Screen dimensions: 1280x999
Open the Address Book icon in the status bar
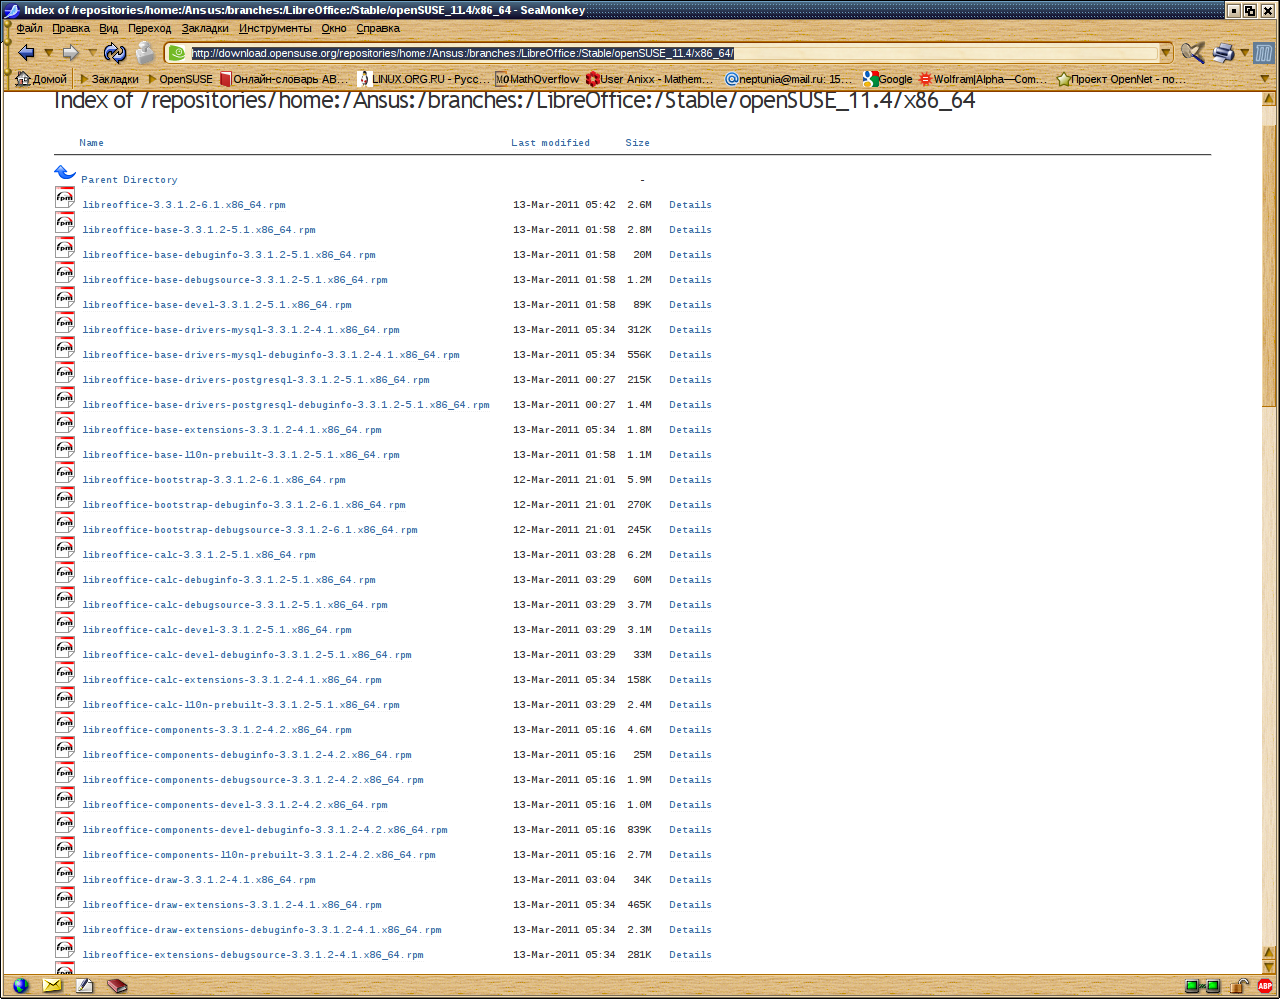[x=117, y=986]
